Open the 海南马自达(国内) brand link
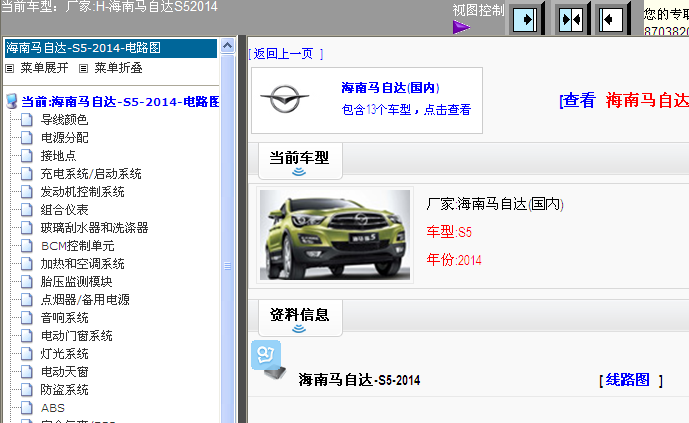Screen dimensions: 689x423 pos(390,88)
